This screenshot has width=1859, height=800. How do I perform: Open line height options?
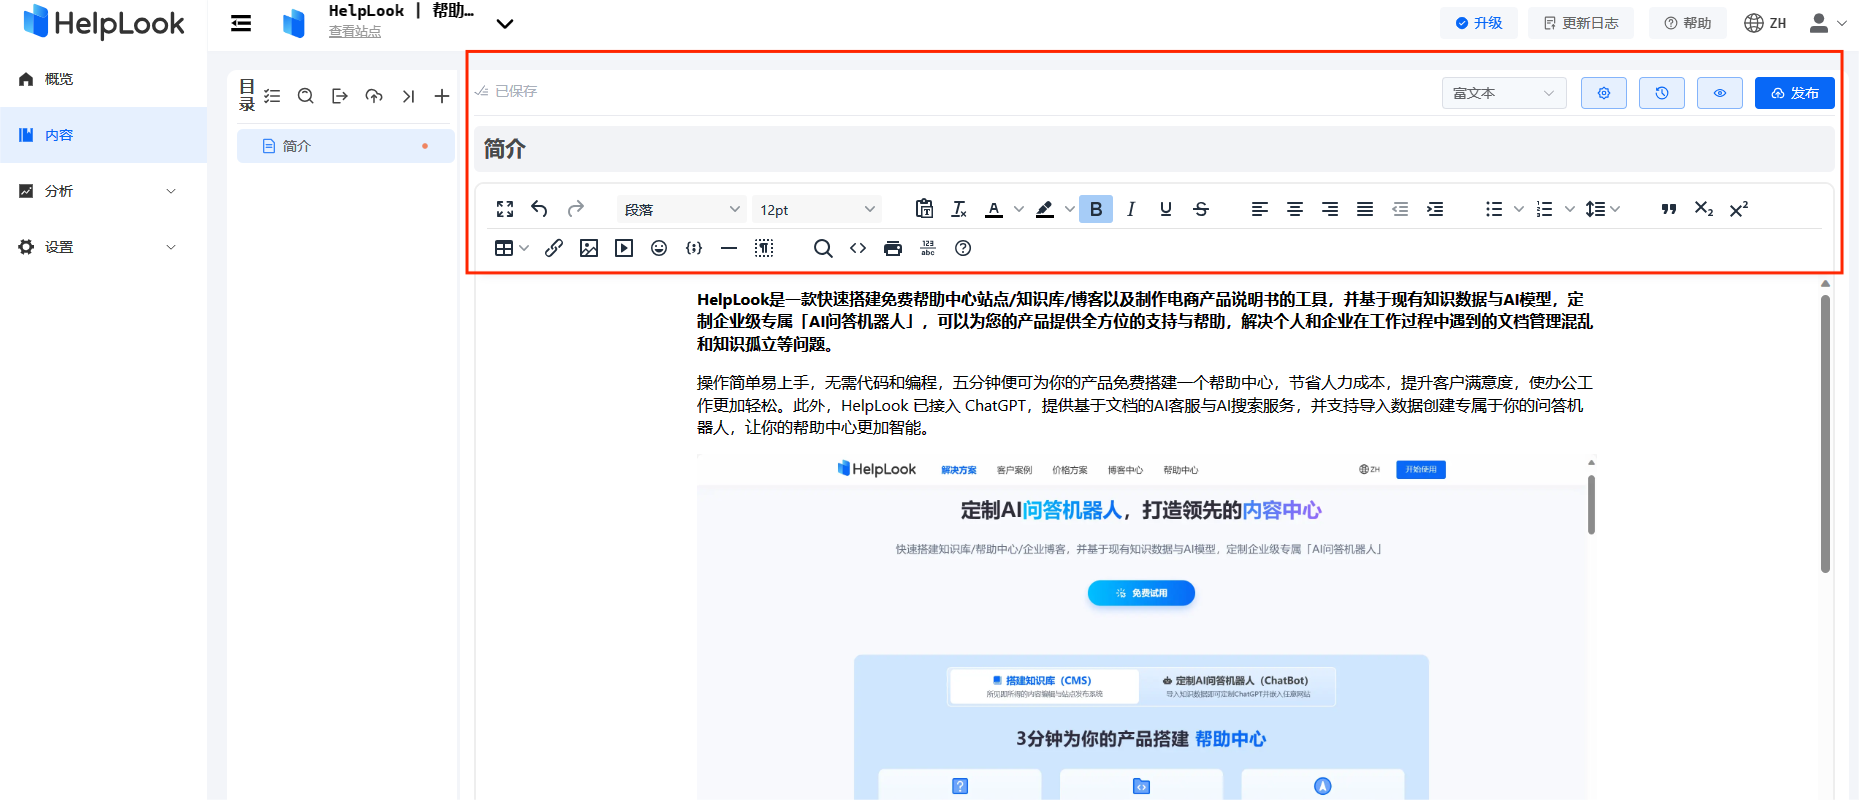[x=1602, y=209]
